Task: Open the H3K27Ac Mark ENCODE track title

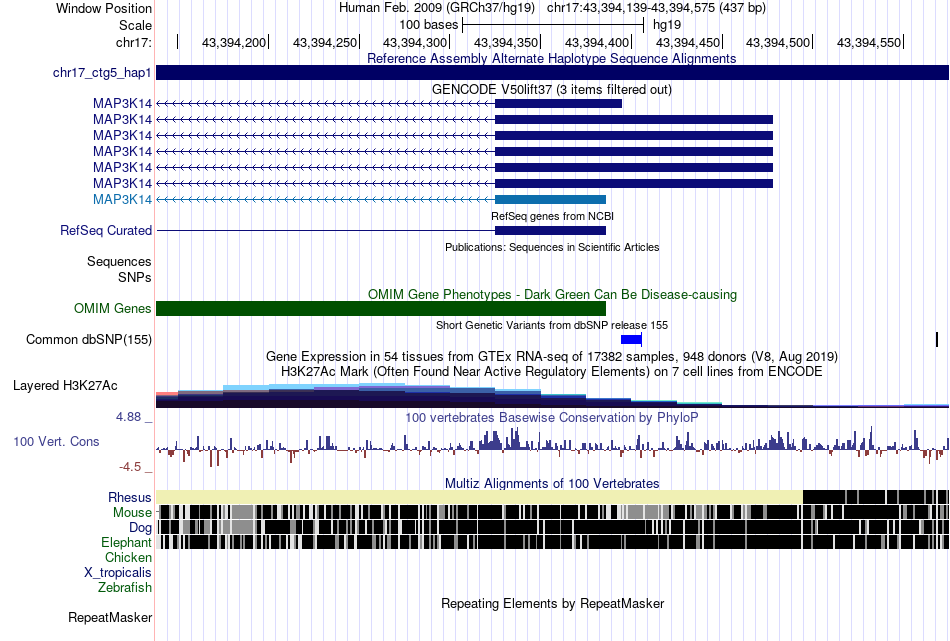Action: point(552,371)
